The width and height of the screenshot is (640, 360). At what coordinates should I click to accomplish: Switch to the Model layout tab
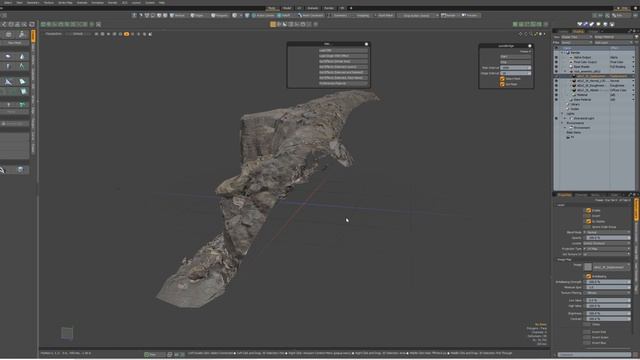point(287,8)
